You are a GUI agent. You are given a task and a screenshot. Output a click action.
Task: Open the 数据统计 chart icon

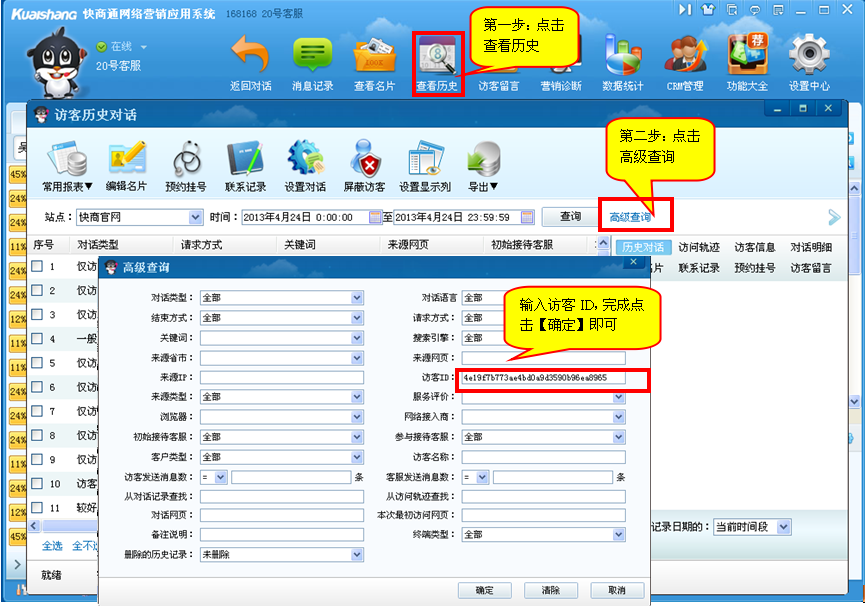pyautogui.click(x=623, y=57)
